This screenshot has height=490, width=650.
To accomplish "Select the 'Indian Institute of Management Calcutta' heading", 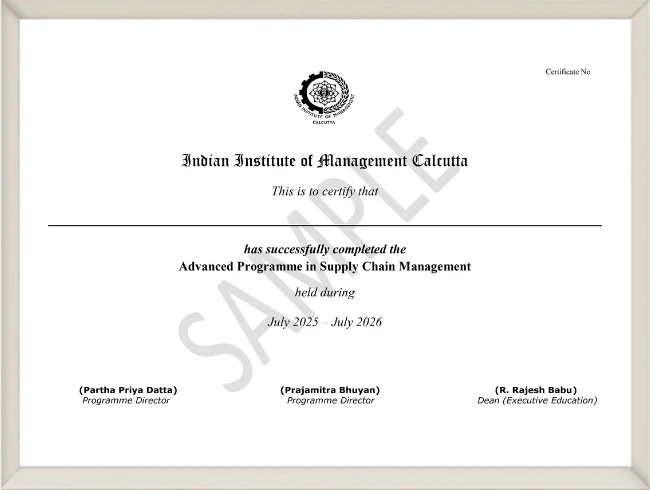I will point(325,161).
